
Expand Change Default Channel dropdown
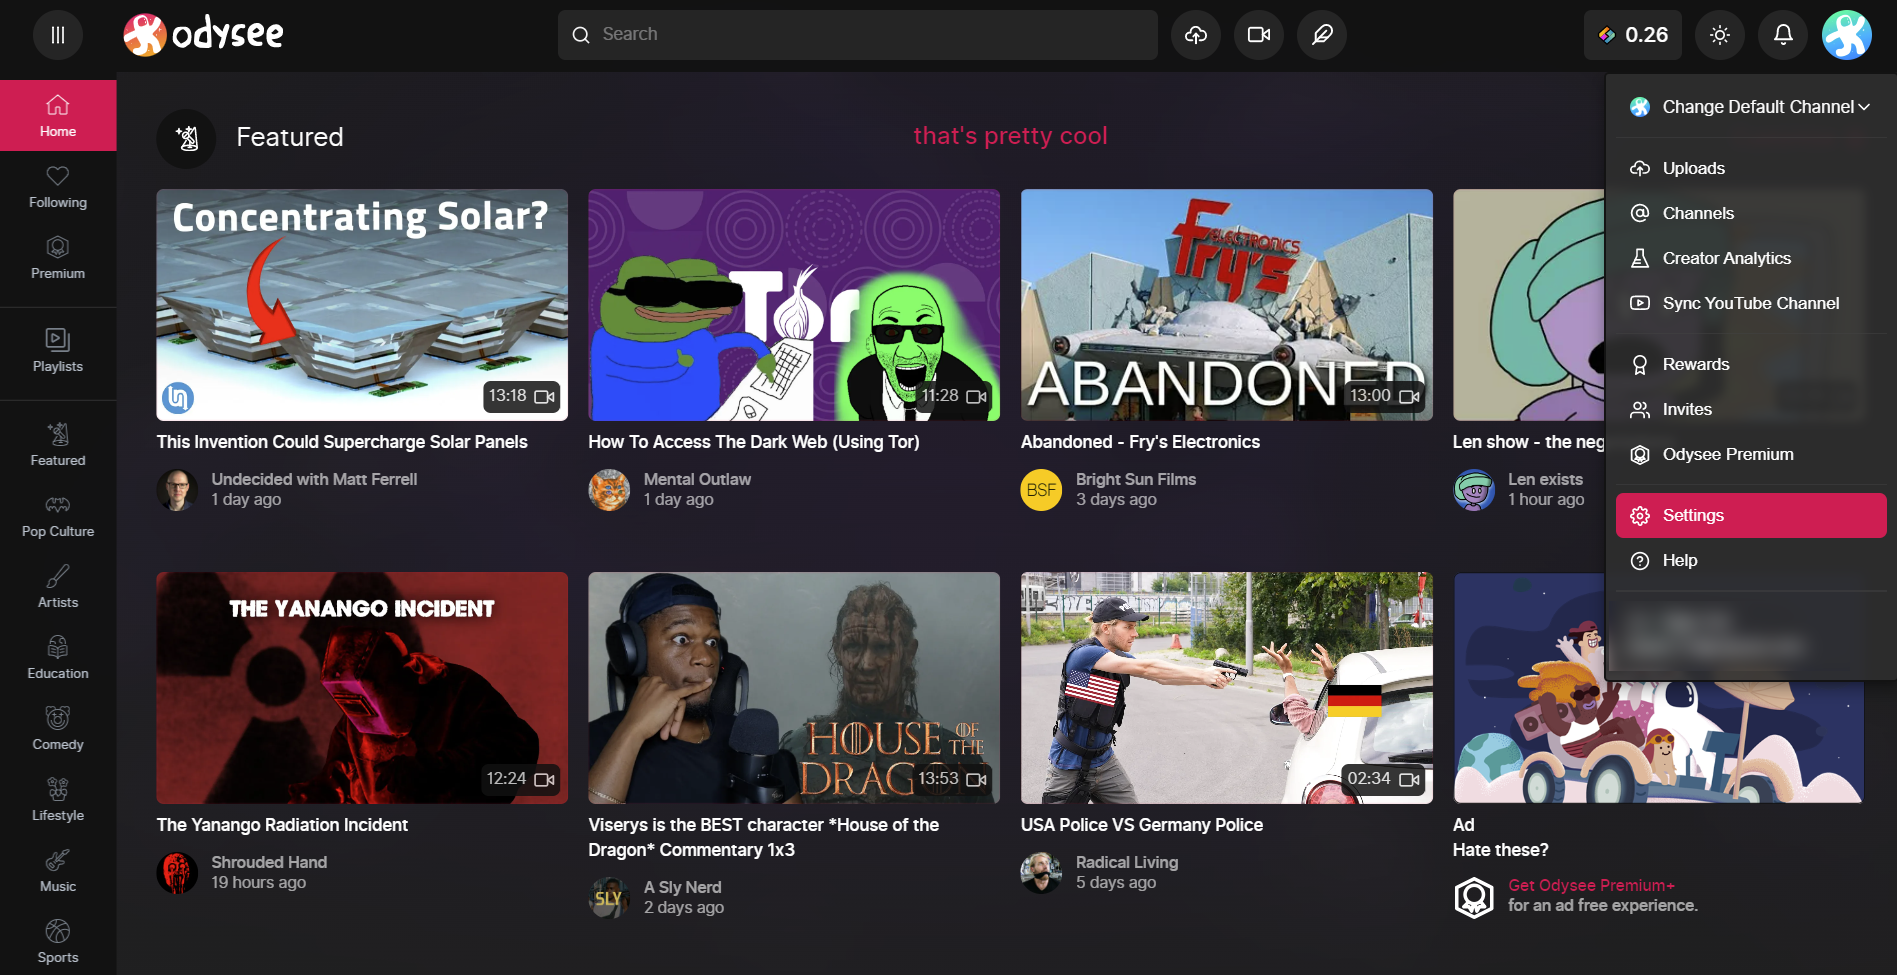1751,107
